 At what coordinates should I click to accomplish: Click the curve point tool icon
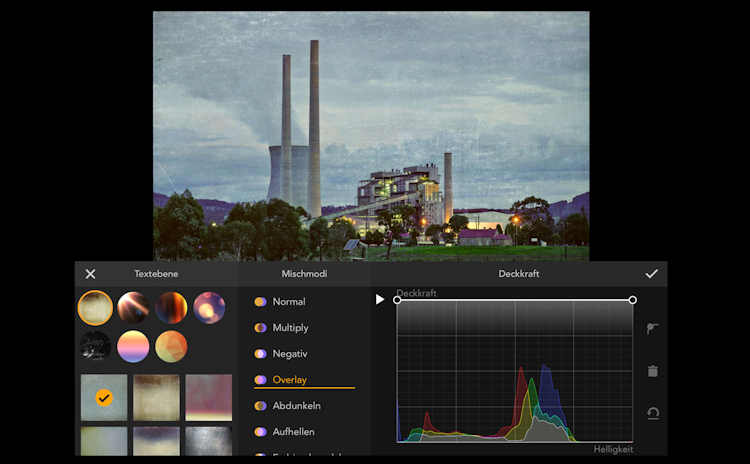tap(653, 329)
